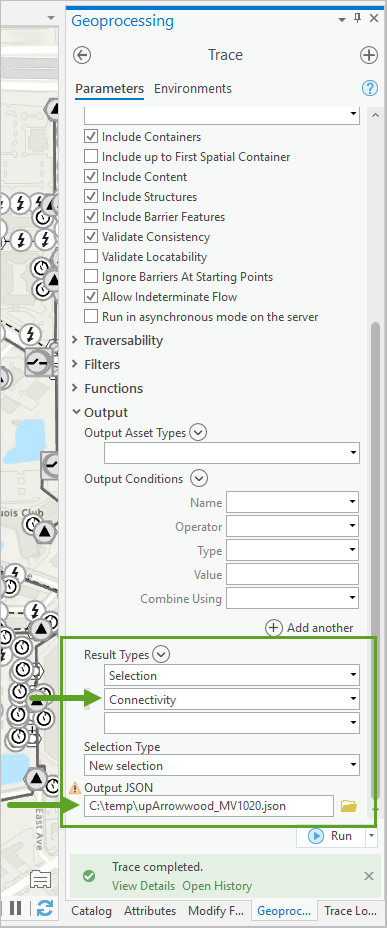Open the Open History link

coord(217,886)
